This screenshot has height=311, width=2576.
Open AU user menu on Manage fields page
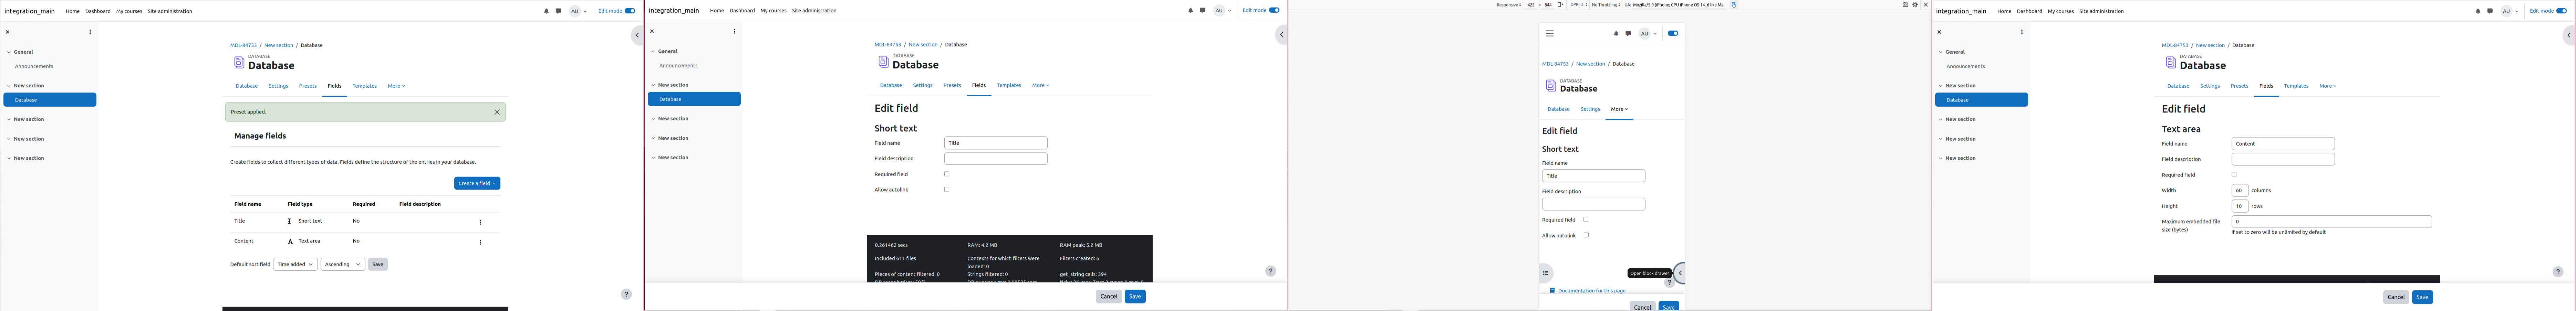tap(578, 11)
